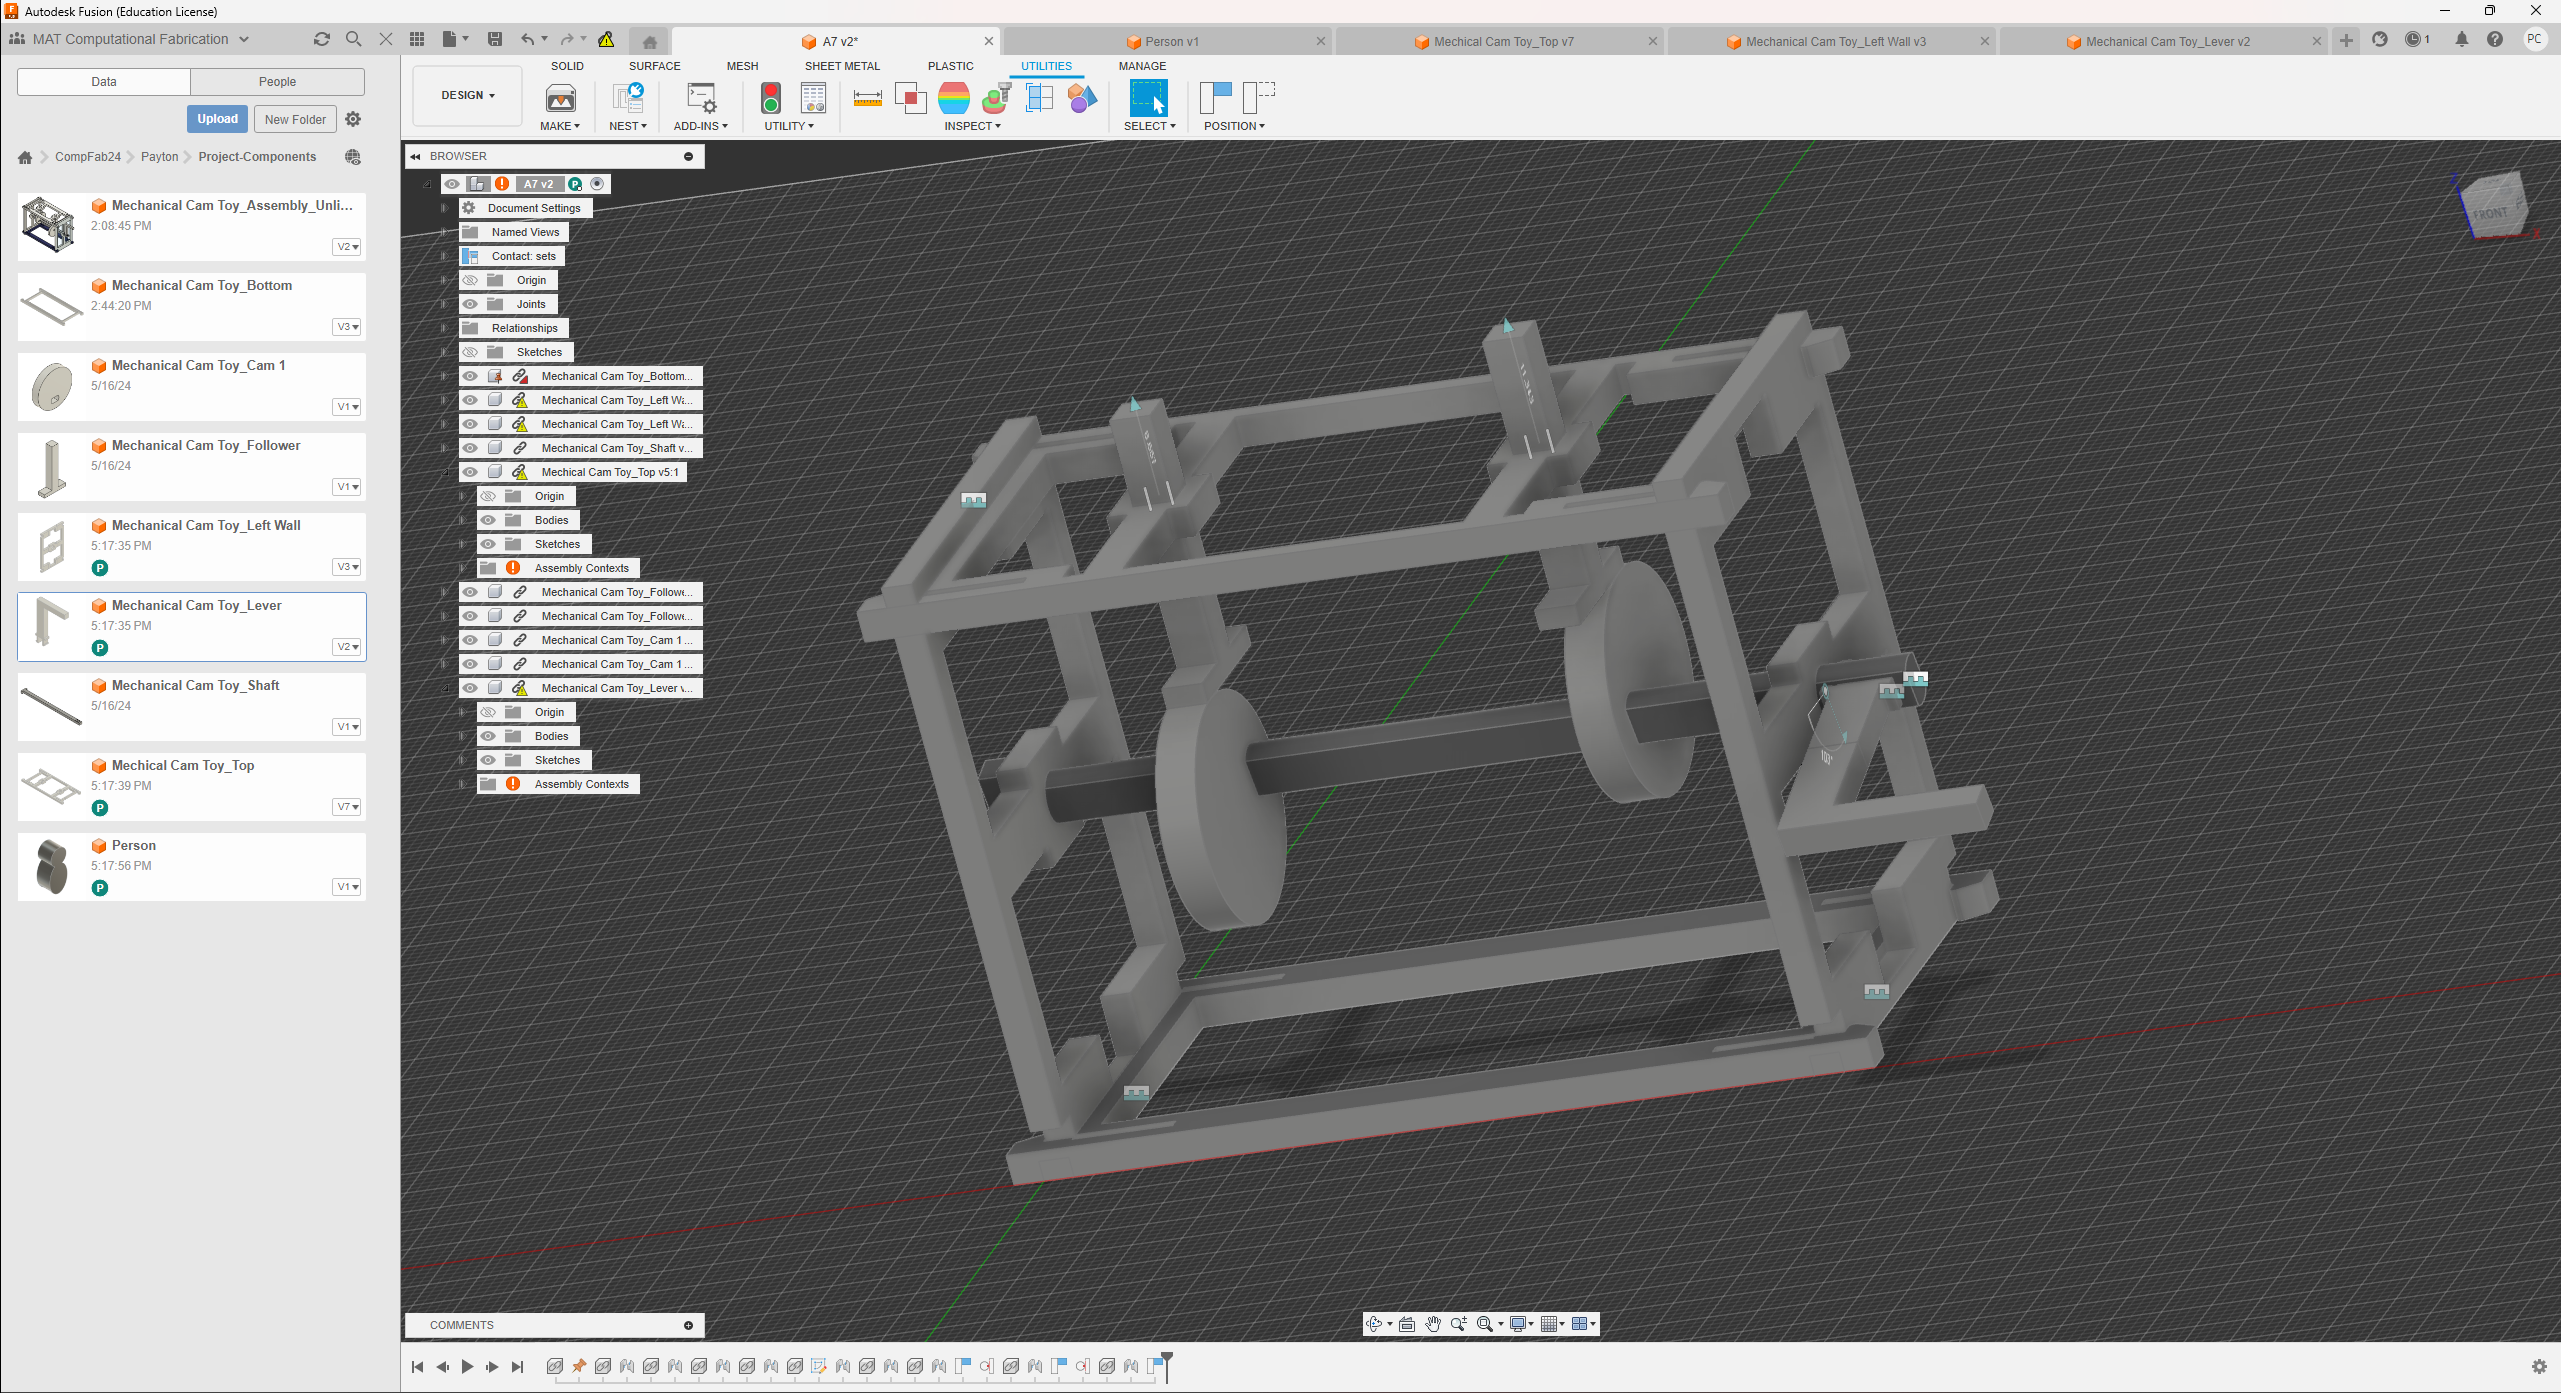Select the Zoom magnifier tool
Screen dimensions: 2561x1393
[x=1459, y=1324]
